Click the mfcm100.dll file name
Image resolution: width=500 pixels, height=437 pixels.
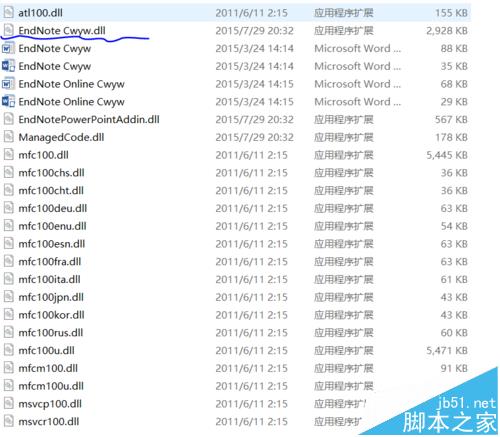click(x=48, y=368)
